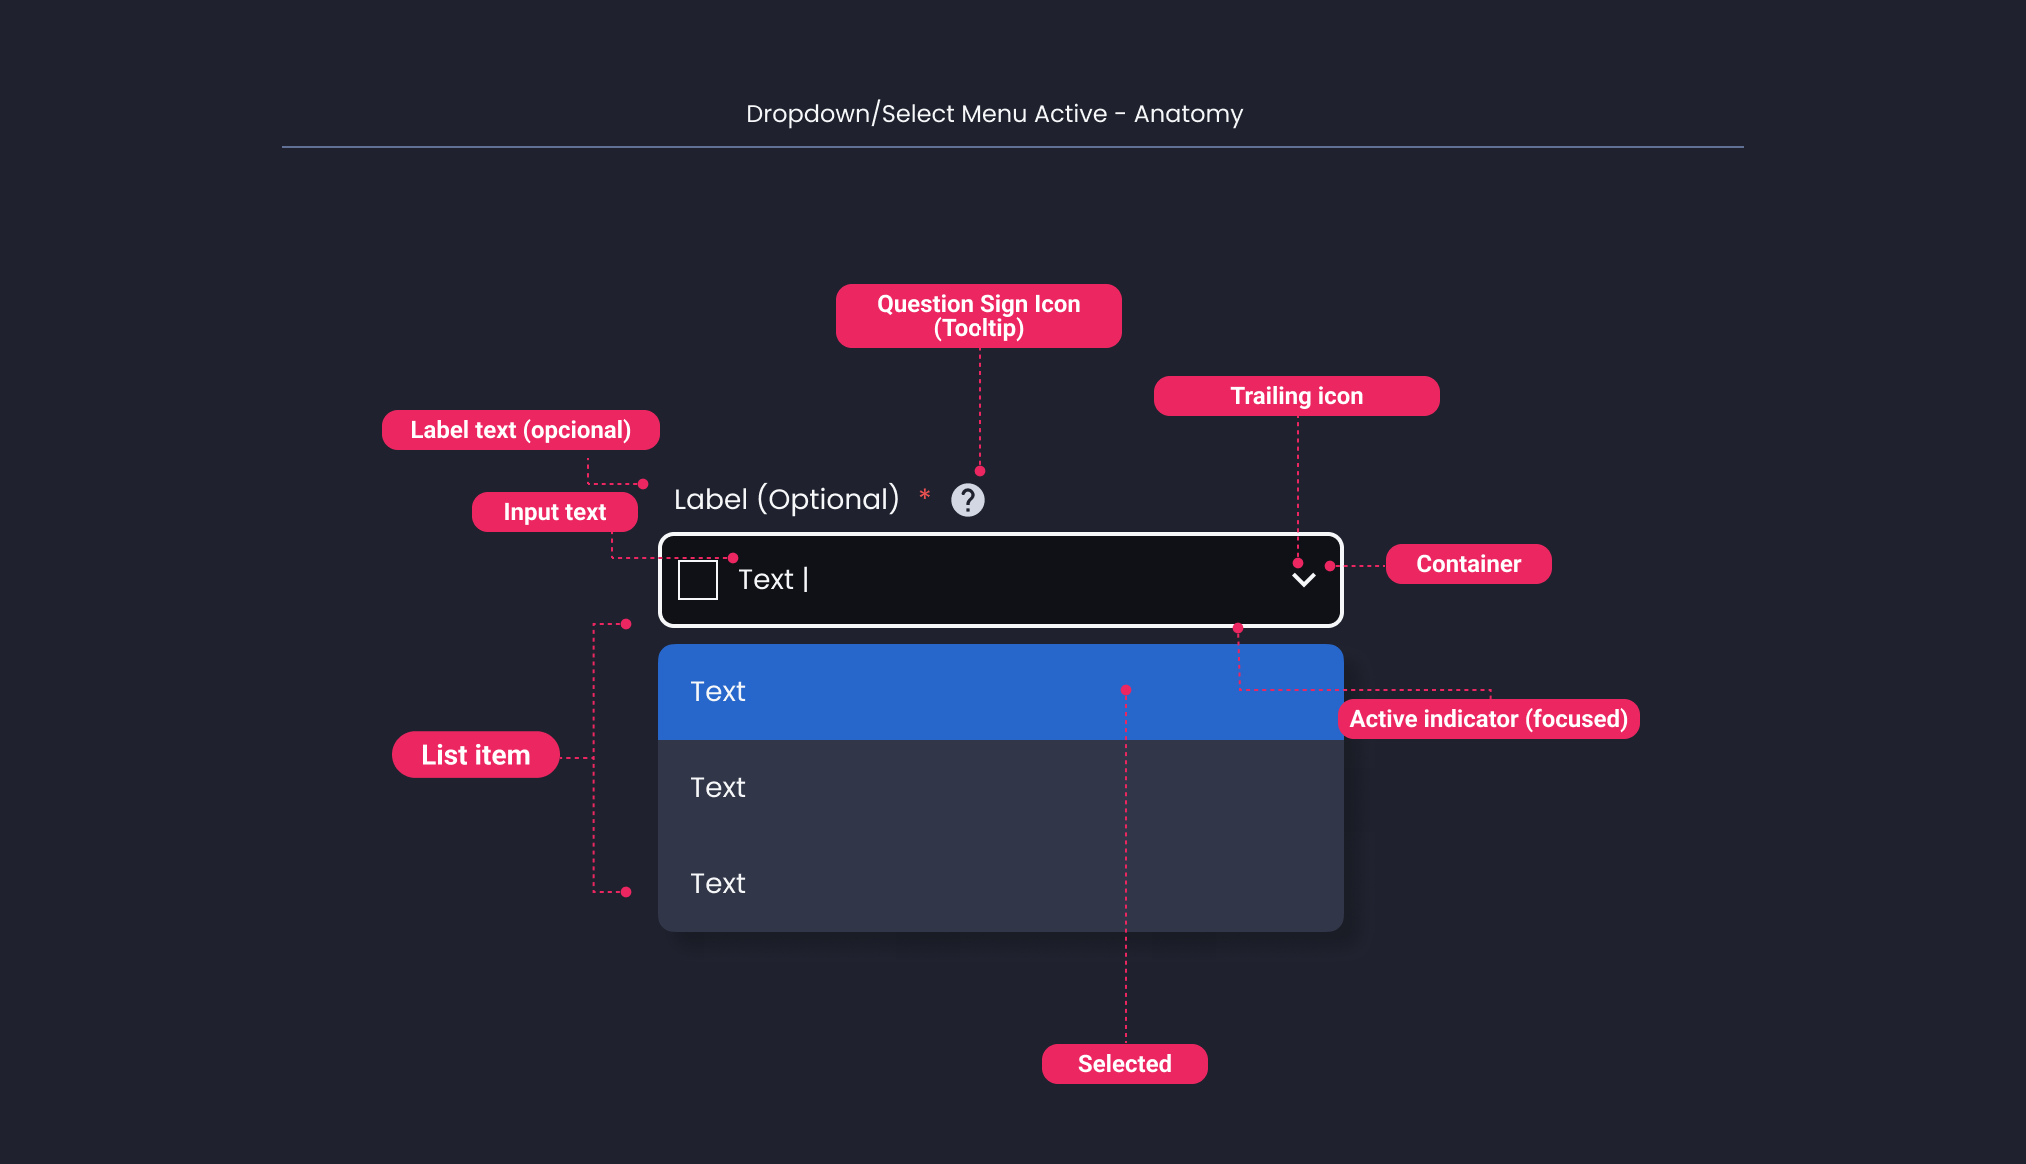Click into the 'Text |' input field
Screen dimensions: 2026x1164
(1000, 580)
